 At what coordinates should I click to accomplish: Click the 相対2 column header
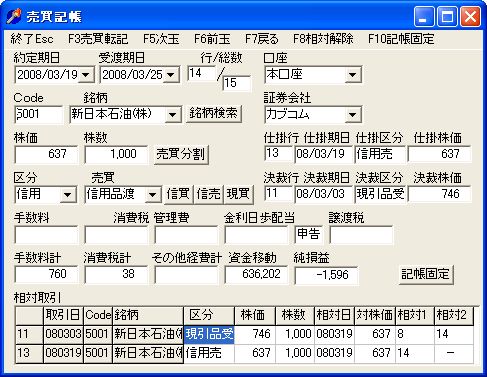coord(454,315)
